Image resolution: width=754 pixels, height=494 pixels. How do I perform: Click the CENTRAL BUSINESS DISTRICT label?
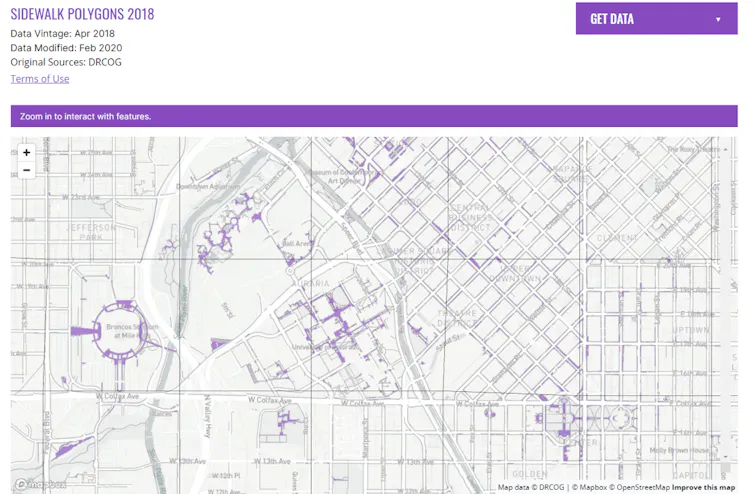471,217
